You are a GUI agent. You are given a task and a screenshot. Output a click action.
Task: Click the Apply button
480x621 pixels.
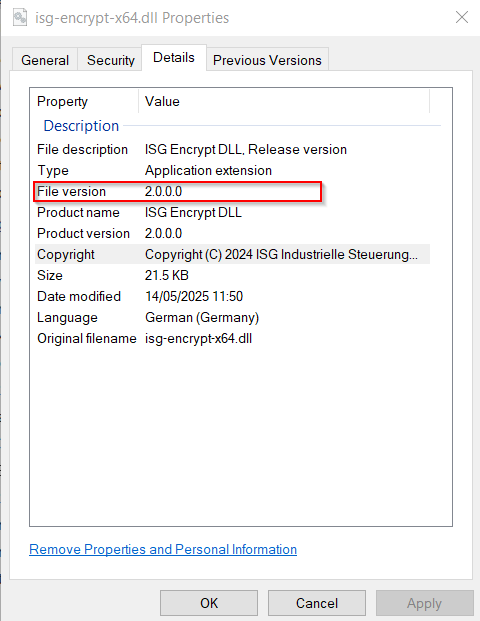pos(425,603)
